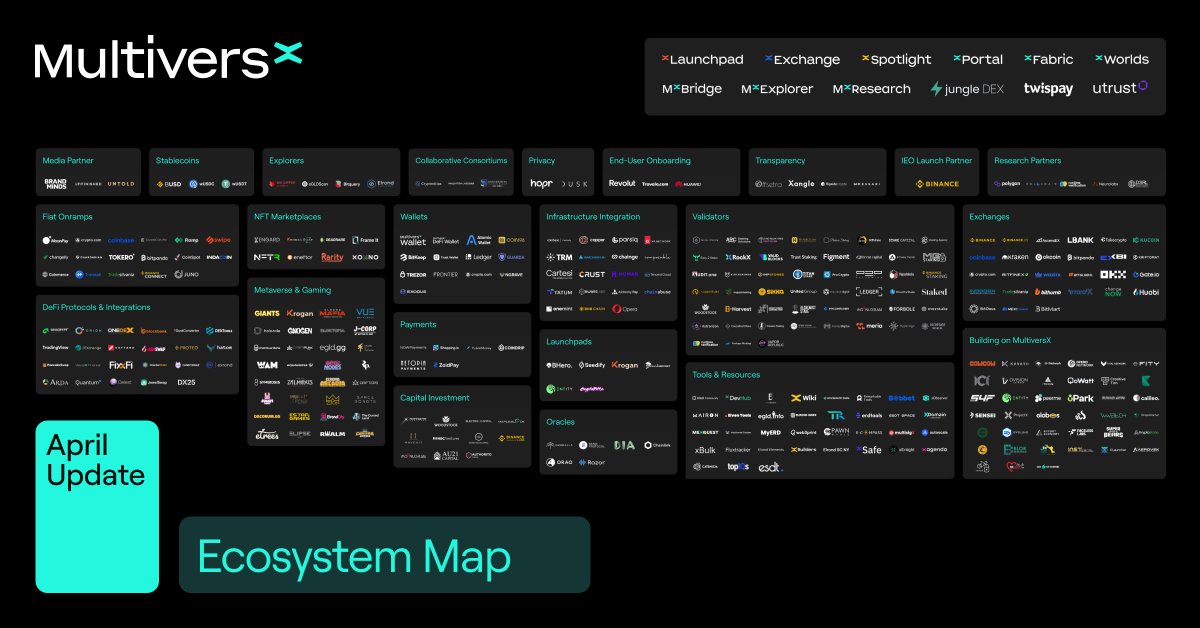Click the JUNO logo in Fiat Onramps
Image resolution: width=1200 pixels, height=628 pixels.
point(186,273)
